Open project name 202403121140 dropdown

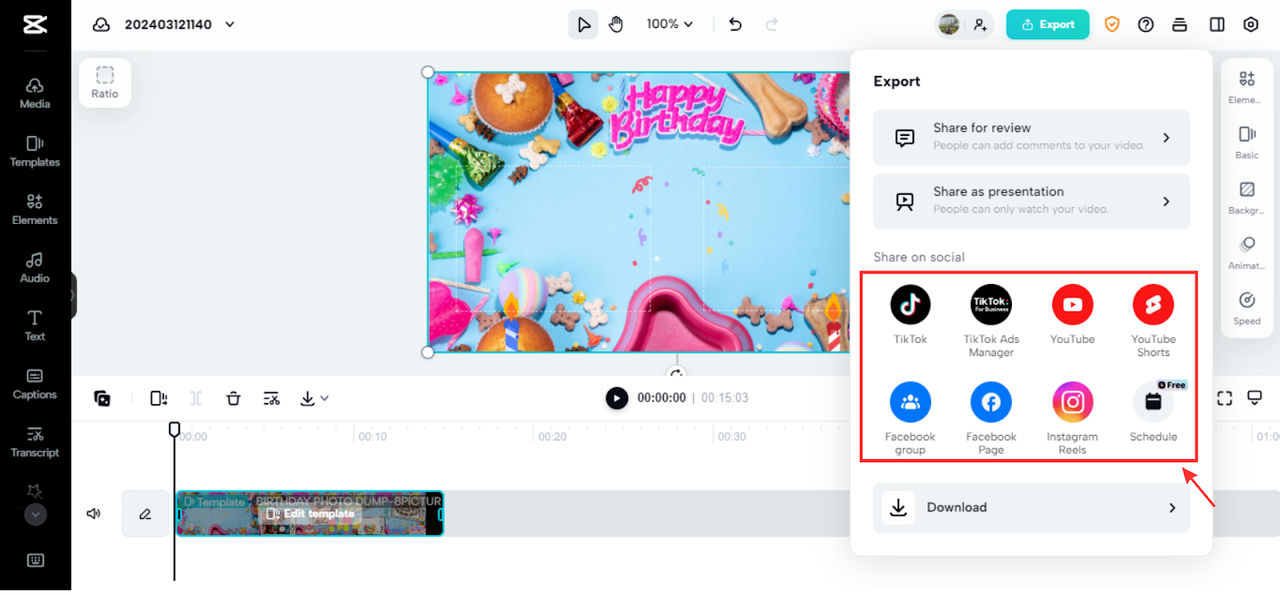(x=180, y=25)
